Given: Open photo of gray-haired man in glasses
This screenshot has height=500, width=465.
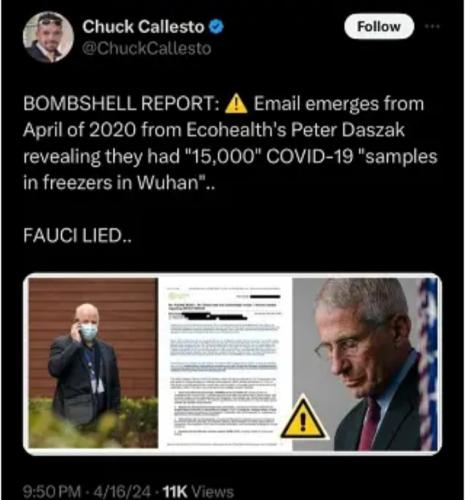Looking at the screenshot, I should tap(365, 364).
